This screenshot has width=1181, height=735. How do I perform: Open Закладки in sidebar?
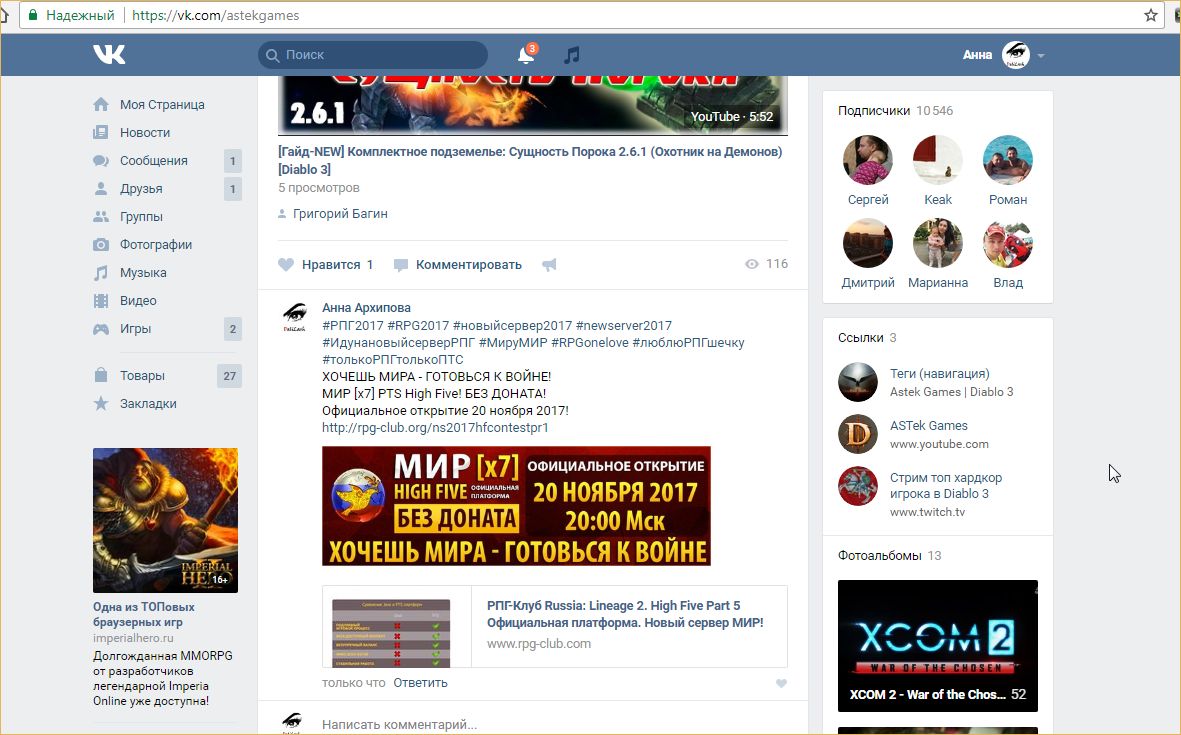pos(148,404)
